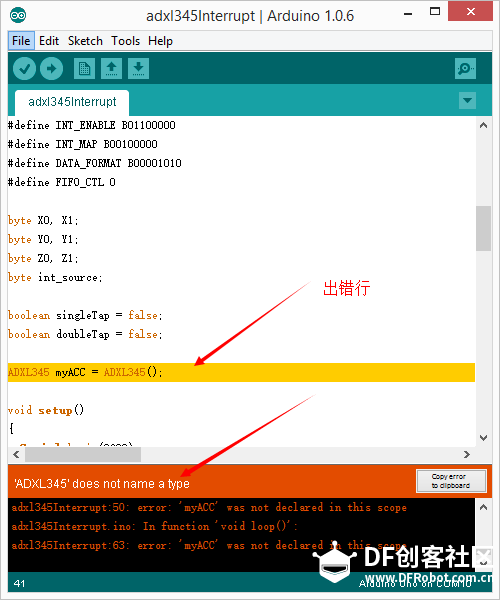Click the Verify checkmark button
Viewport: 500px width, 600px height.
click(24, 69)
